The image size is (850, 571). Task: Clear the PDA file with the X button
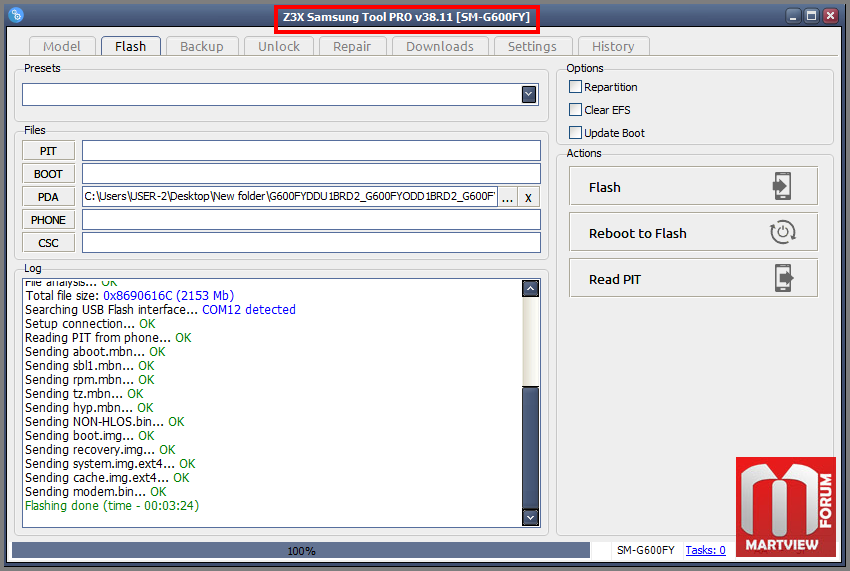528,197
